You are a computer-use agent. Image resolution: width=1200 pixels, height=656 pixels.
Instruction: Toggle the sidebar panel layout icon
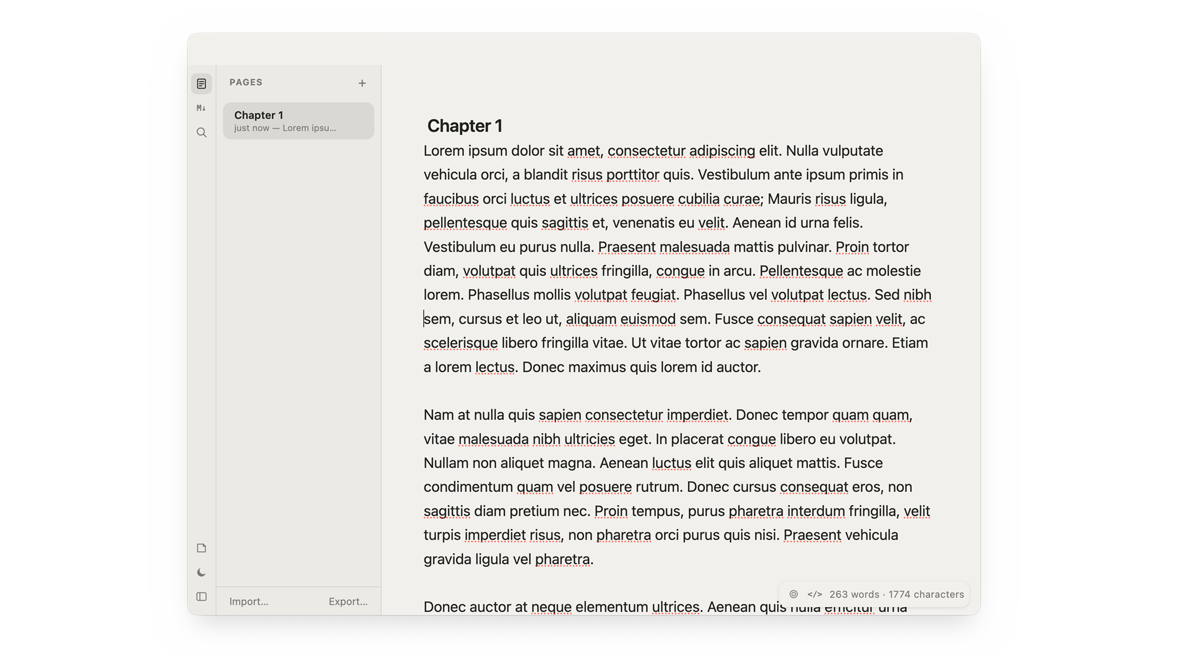coord(201,597)
